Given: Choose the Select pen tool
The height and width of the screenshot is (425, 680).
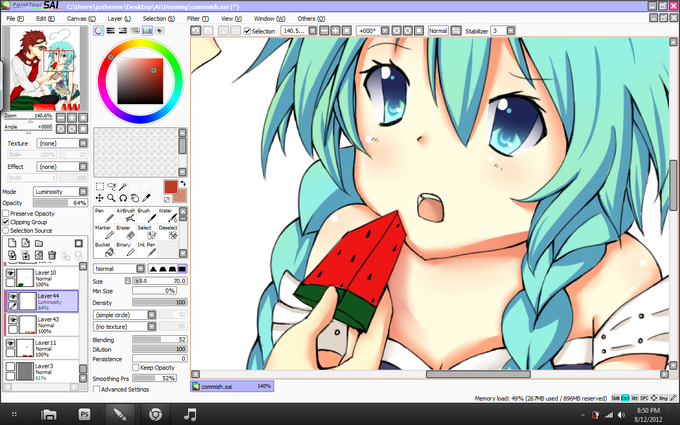Looking at the screenshot, I should click(147, 232).
